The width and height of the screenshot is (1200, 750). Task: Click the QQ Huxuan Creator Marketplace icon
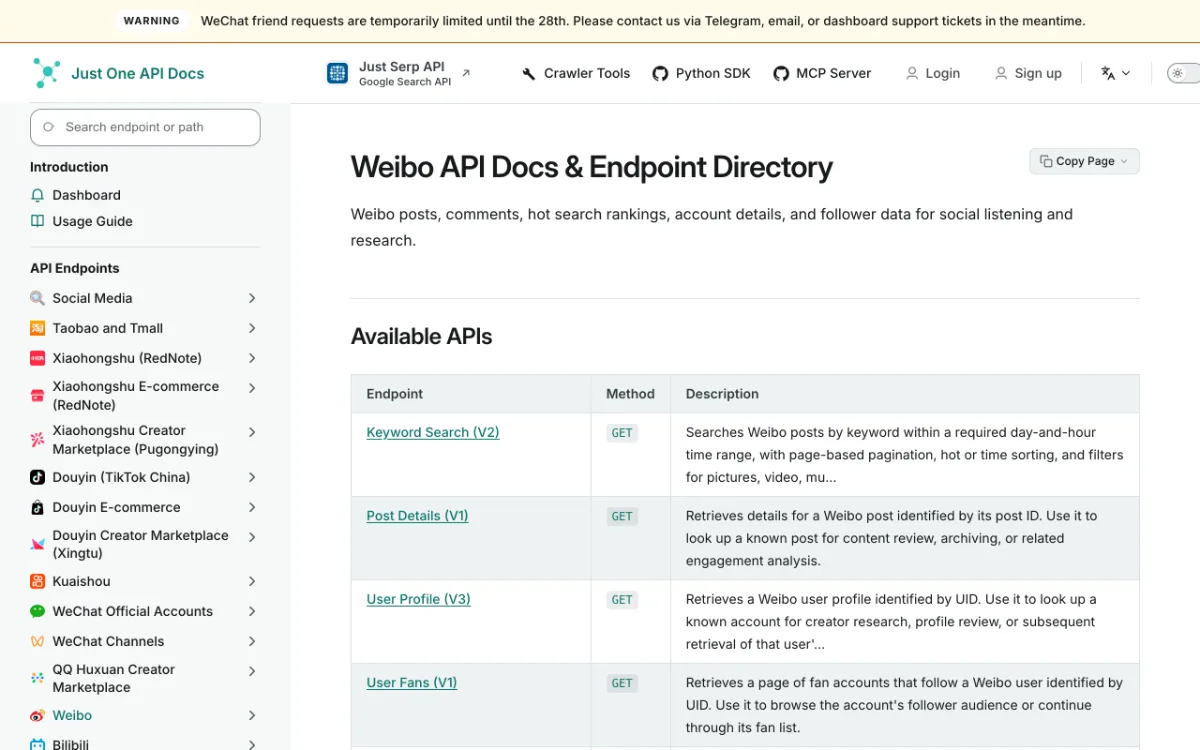[x=37, y=678]
